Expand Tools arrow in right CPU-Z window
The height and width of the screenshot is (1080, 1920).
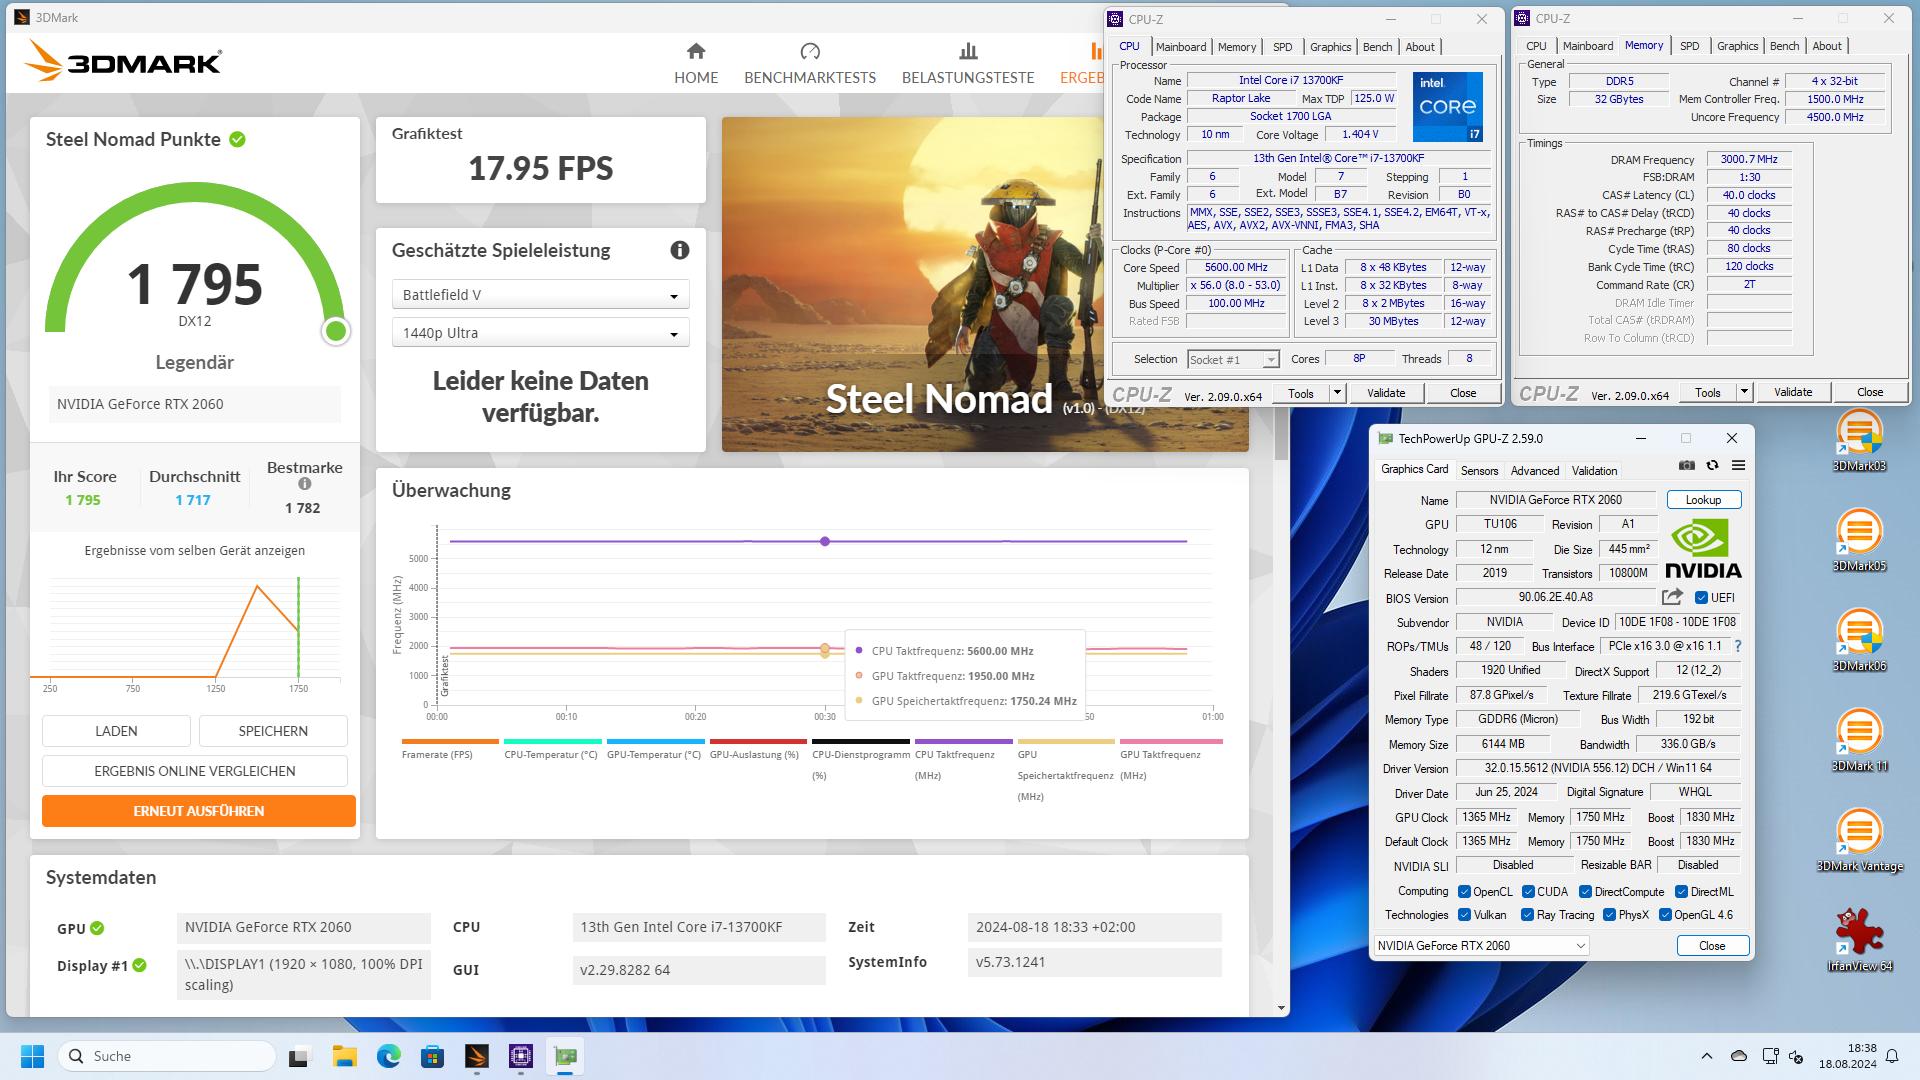(x=1744, y=392)
